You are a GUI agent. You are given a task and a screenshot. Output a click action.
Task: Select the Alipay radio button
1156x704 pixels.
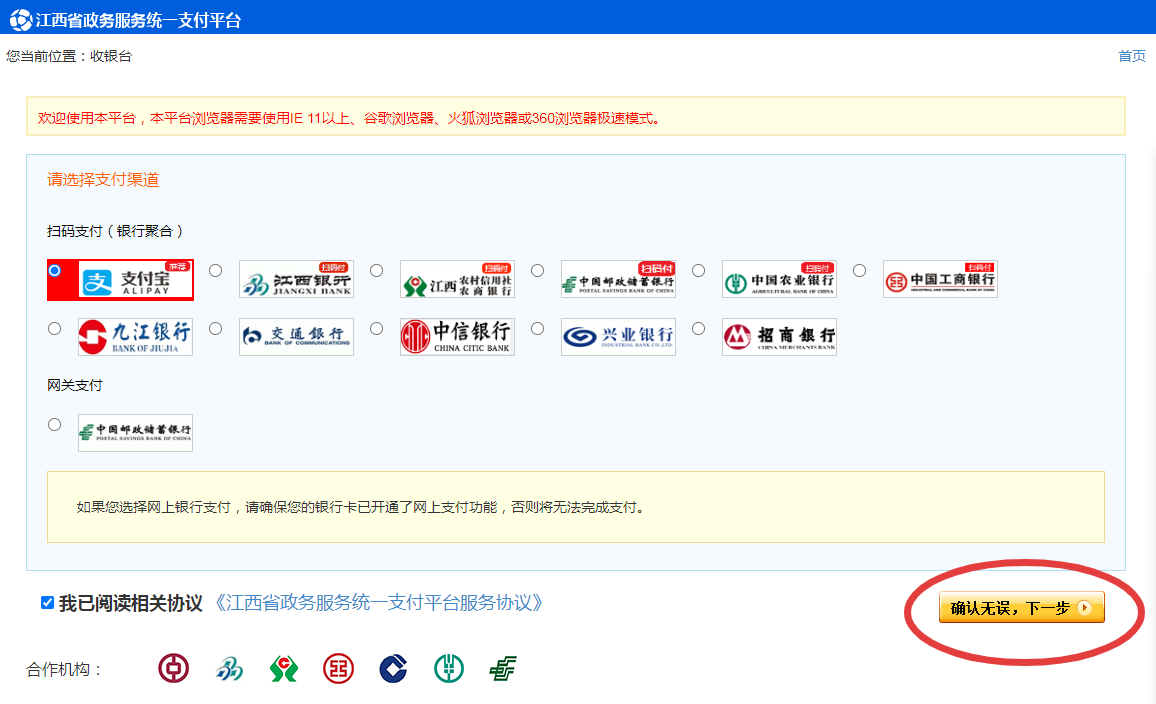[x=55, y=271]
